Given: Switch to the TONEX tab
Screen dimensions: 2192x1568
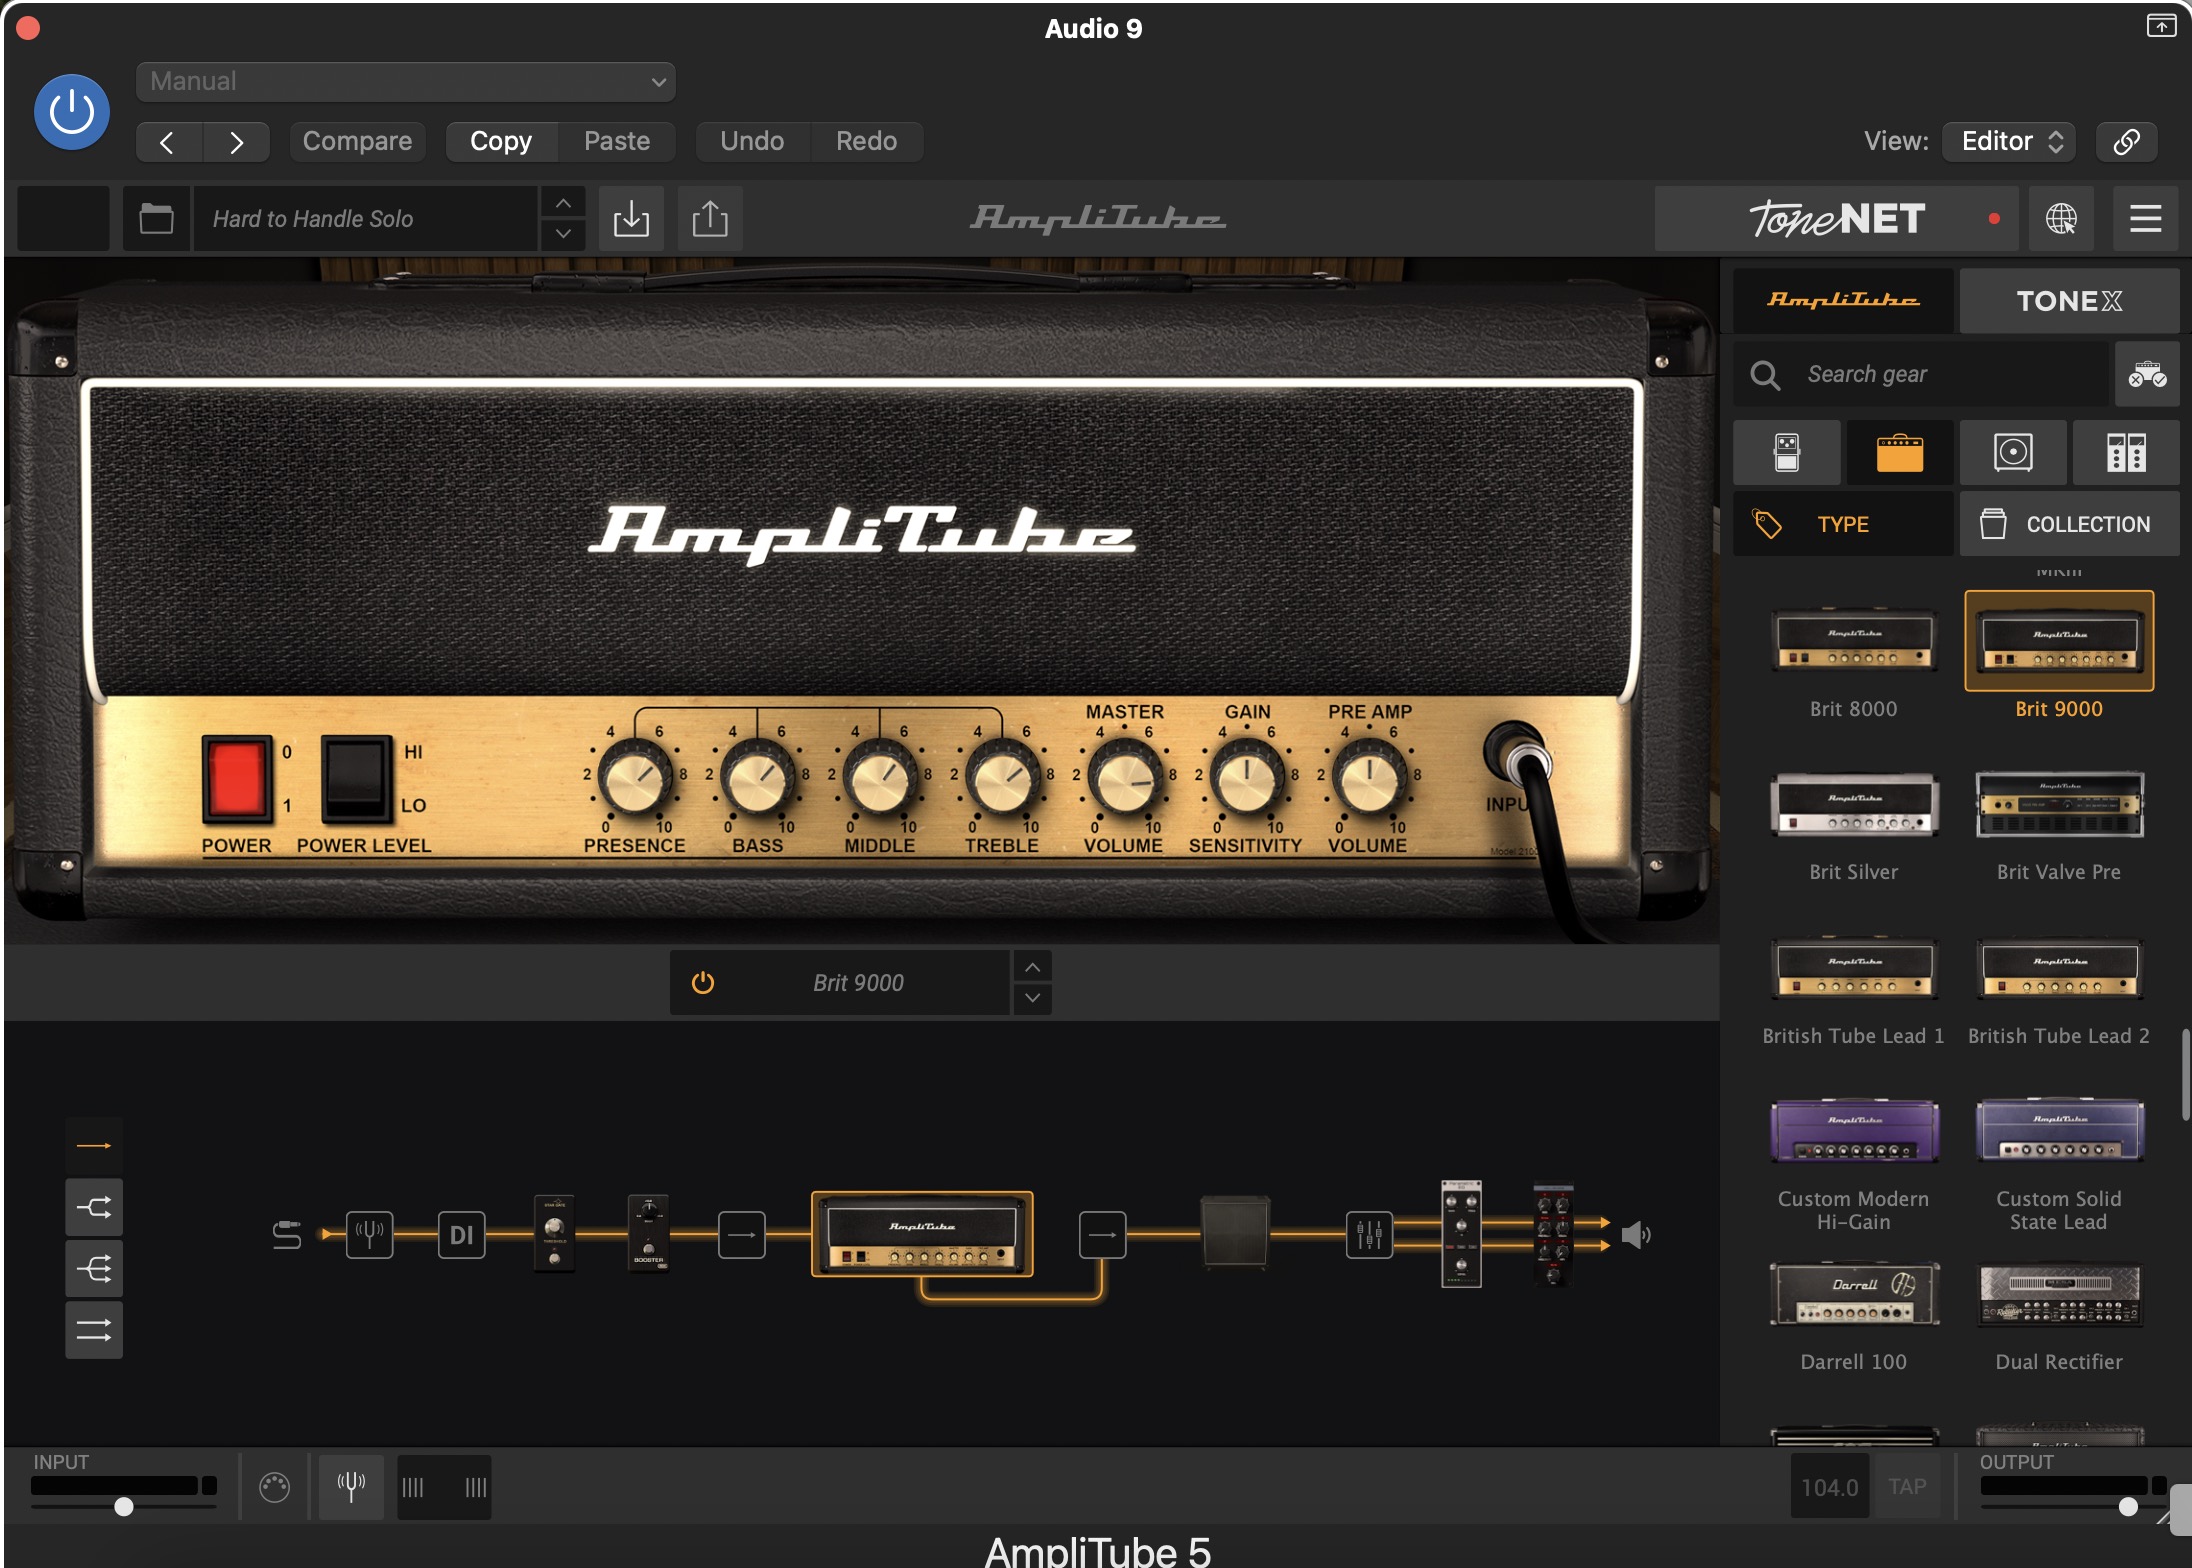Looking at the screenshot, I should click(x=2069, y=300).
